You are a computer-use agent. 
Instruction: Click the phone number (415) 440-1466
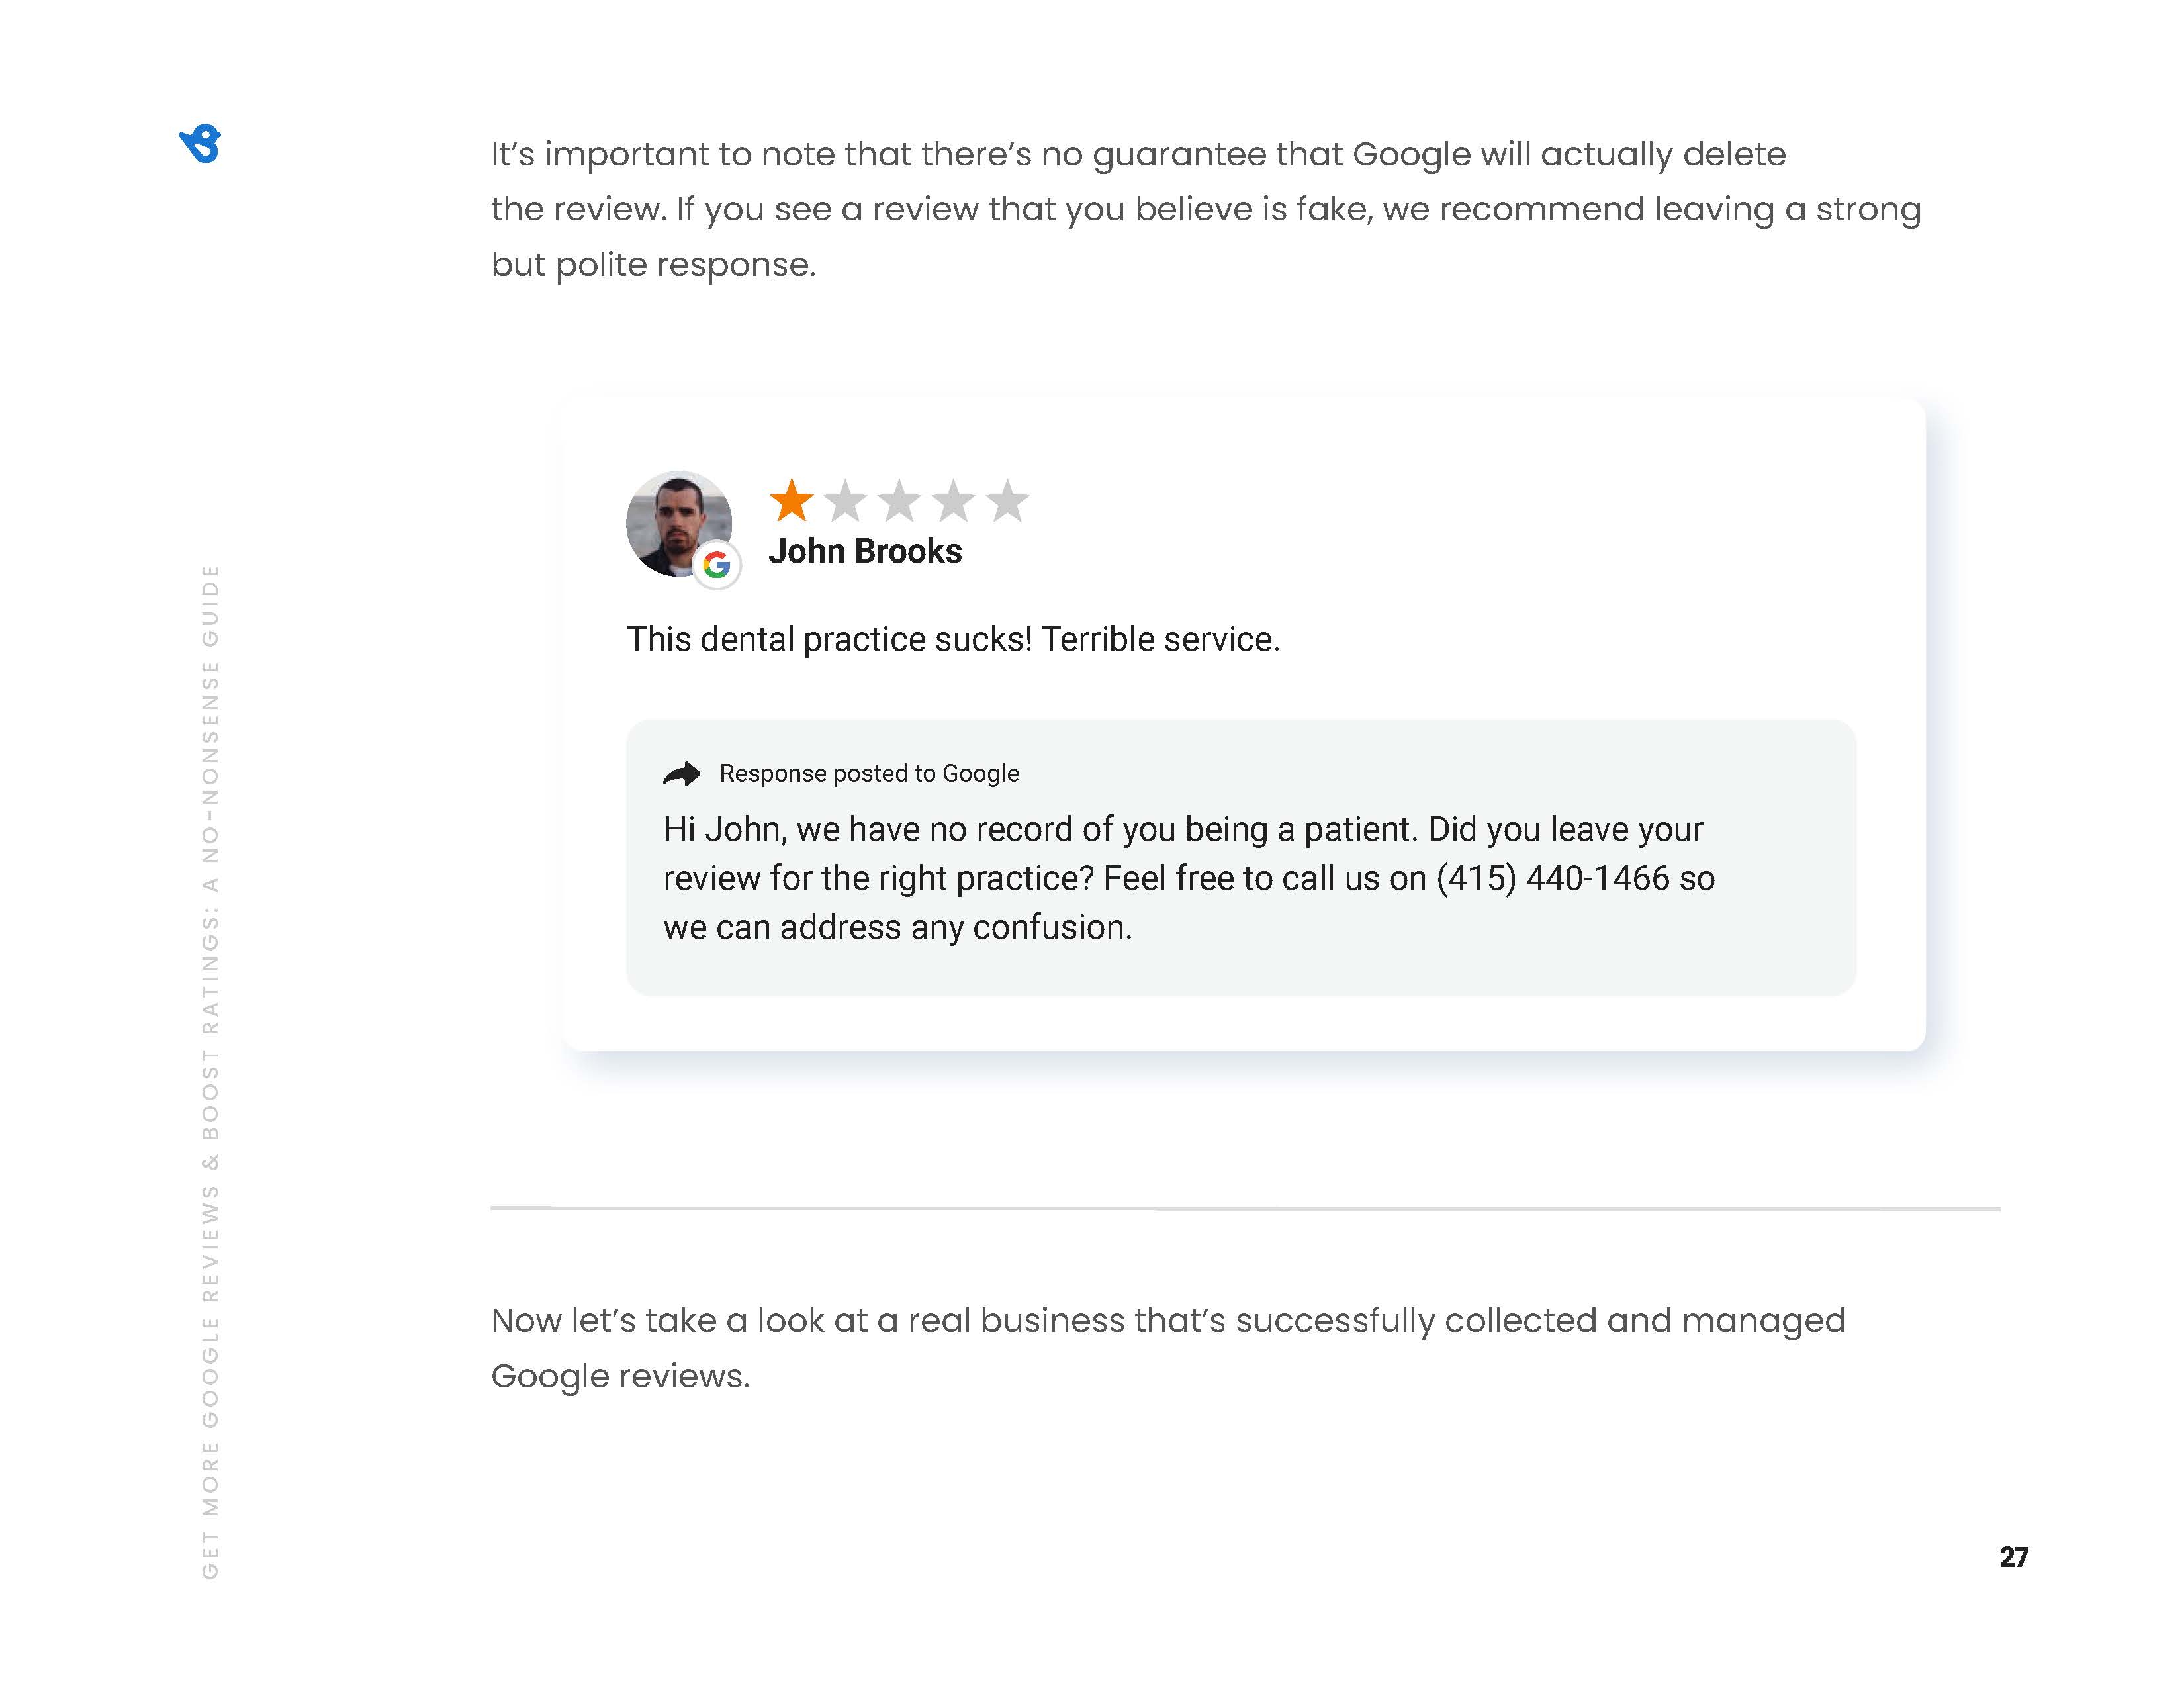pyautogui.click(x=1553, y=879)
